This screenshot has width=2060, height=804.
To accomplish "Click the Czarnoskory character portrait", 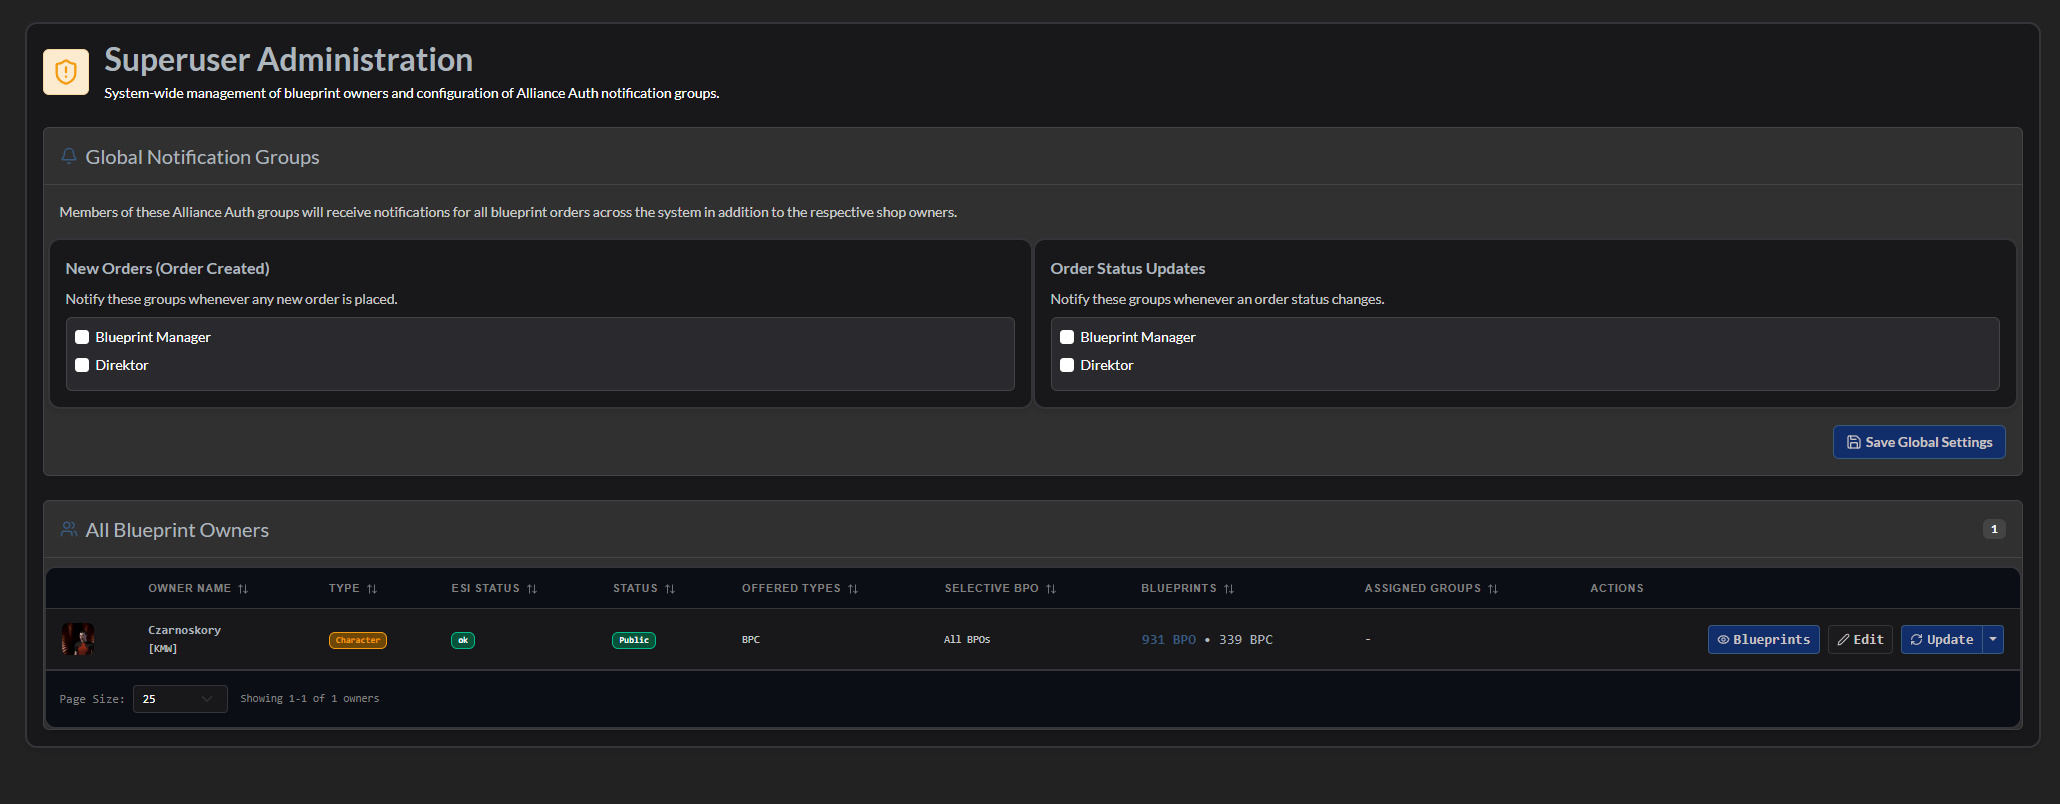I will (x=78, y=639).
